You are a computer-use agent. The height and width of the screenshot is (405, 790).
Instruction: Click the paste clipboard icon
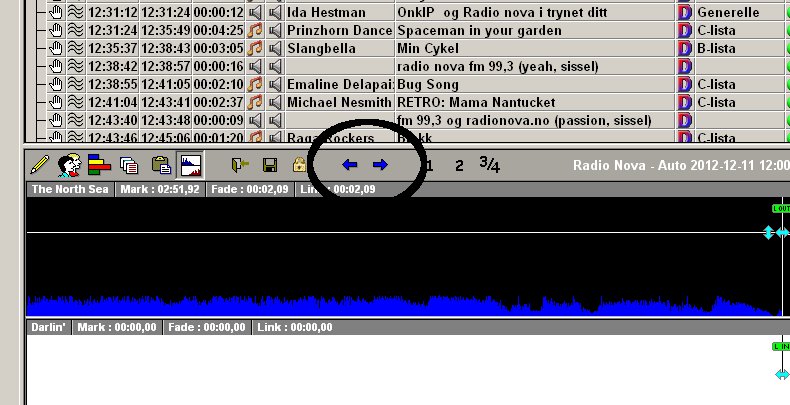(x=161, y=165)
